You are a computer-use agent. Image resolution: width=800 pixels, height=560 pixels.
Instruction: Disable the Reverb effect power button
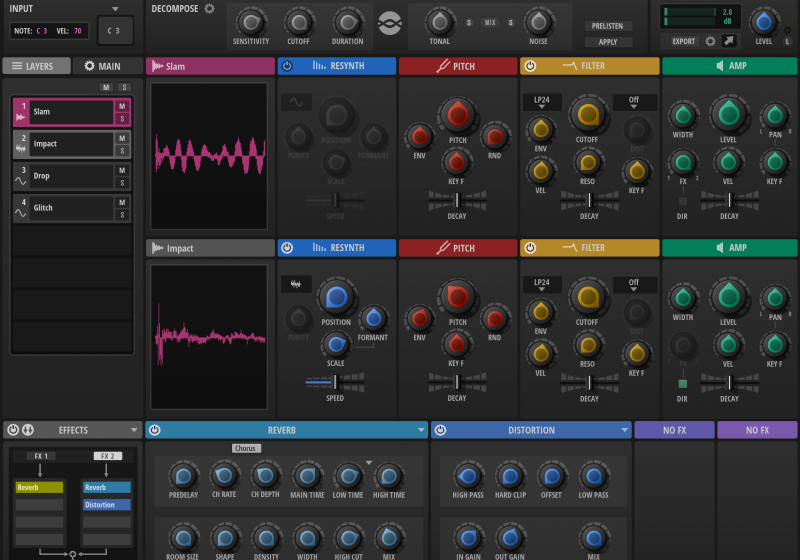click(155, 430)
